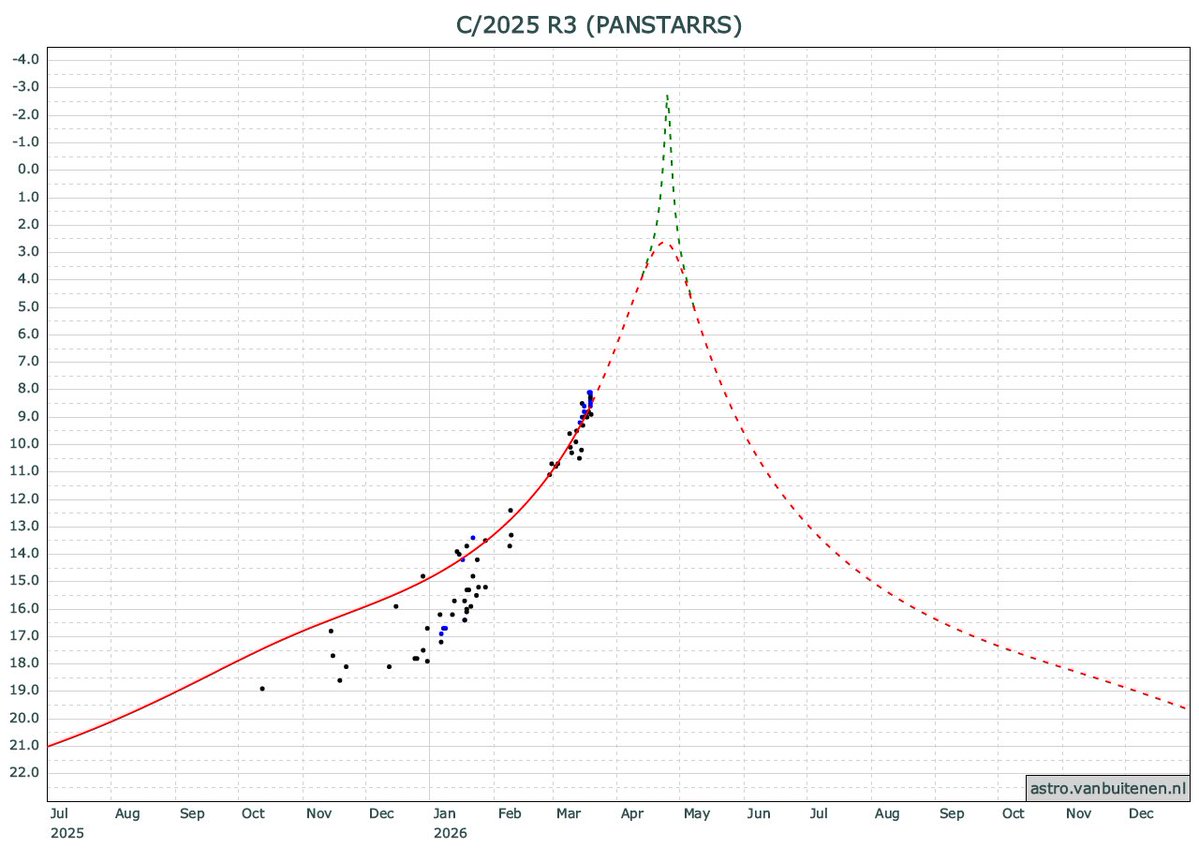Click the 2026 year label
1199x848 pixels.
pyautogui.click(x=450, y=833)
